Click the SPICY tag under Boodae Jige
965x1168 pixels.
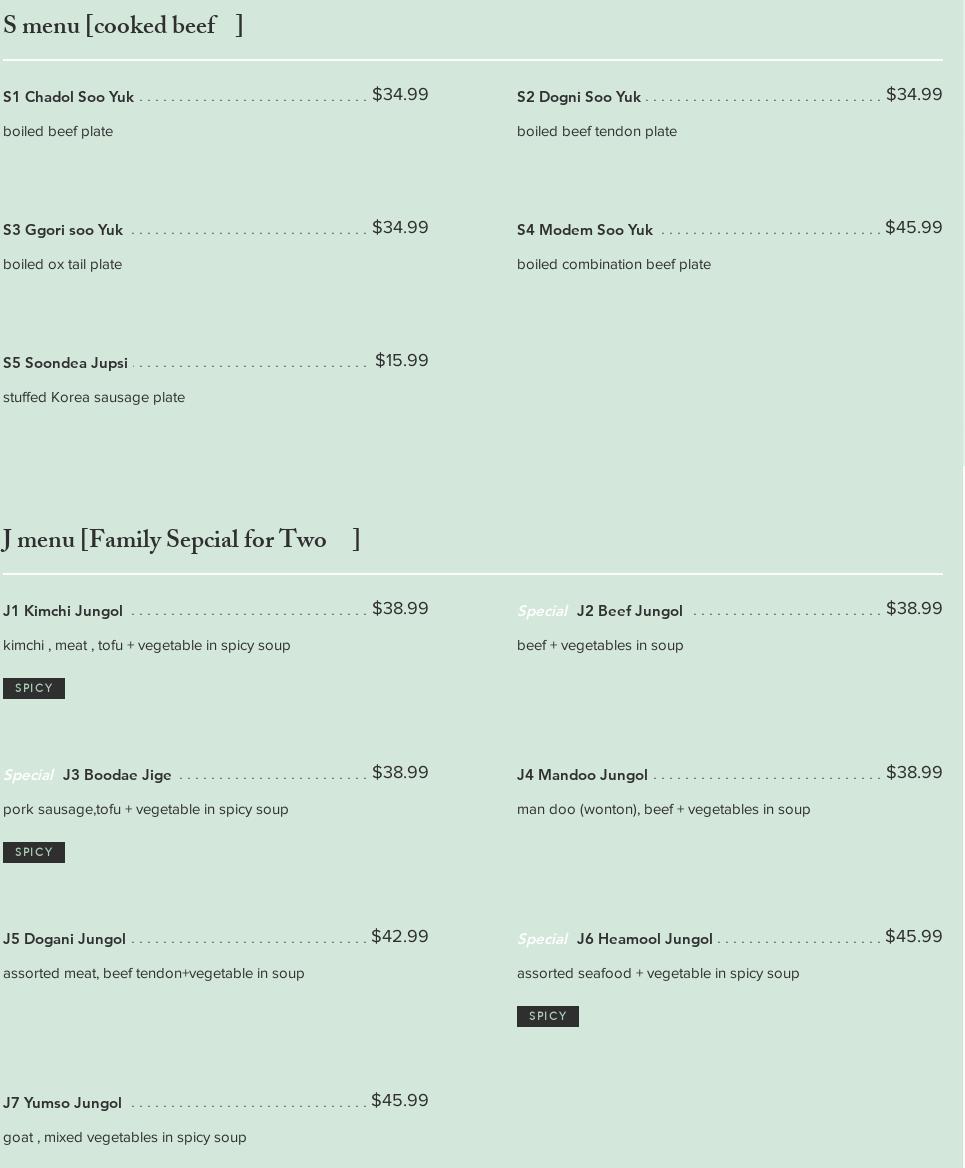click(34, 852)
